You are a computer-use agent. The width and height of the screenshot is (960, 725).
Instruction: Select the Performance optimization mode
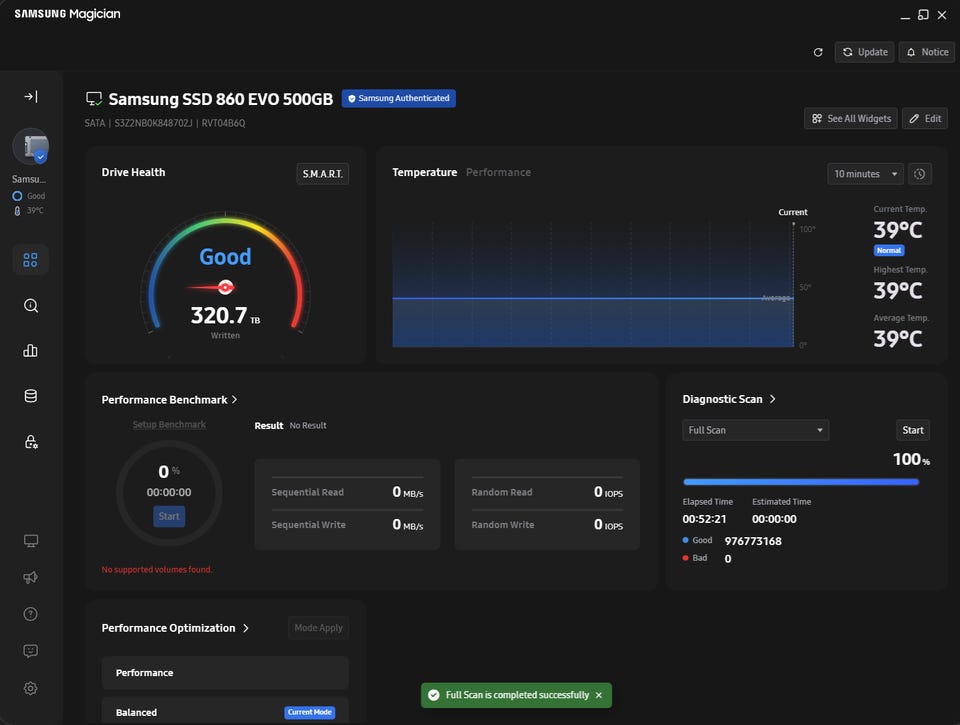[x=225, y=672]
